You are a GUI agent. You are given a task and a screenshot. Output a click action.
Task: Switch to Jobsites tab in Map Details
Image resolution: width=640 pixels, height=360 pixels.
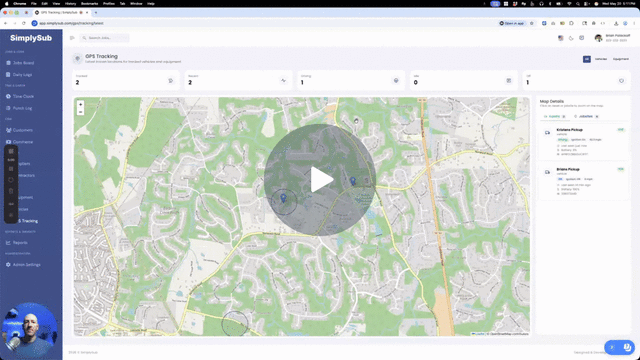tap(586, 117)
